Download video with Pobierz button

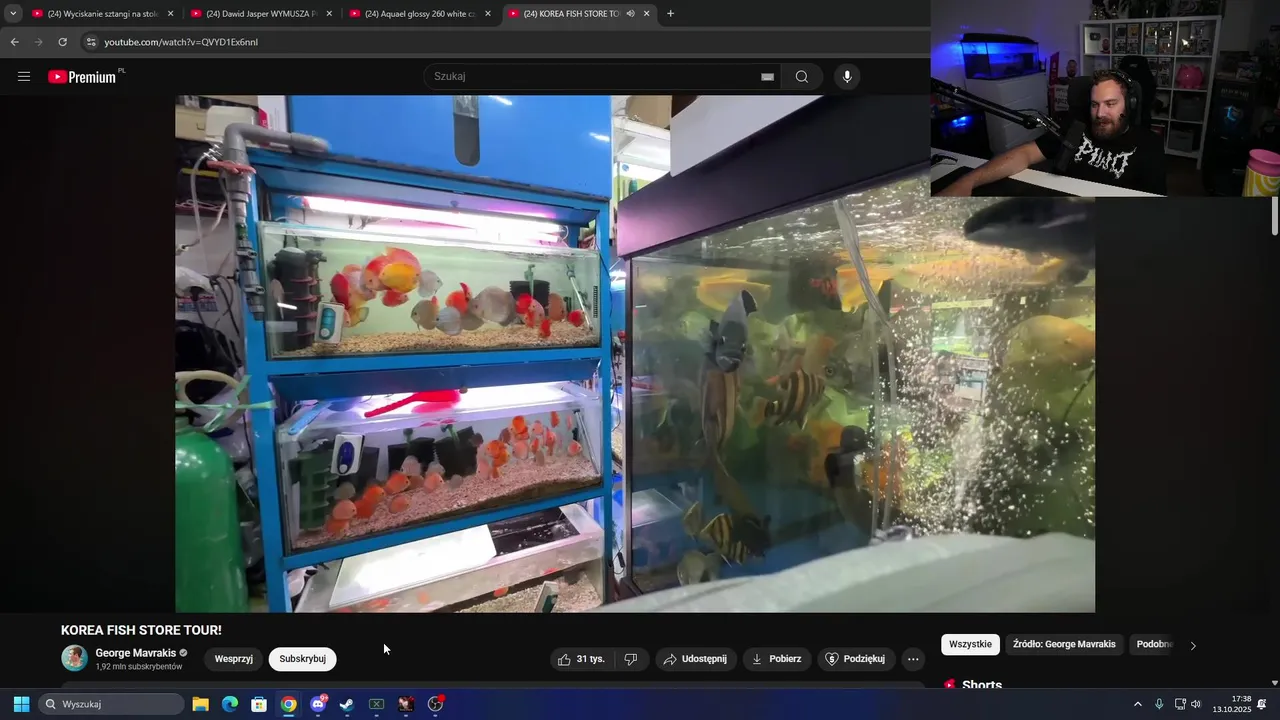[777, 659]
